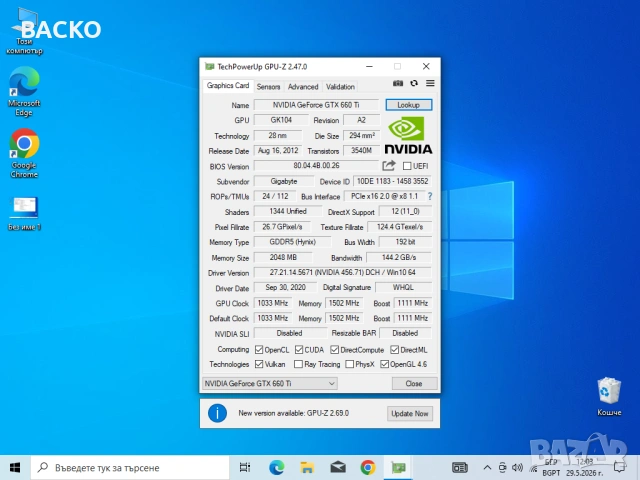Switch to the Graphics Card tab
This screenshot has height=480, width=640.
point(228,85)
